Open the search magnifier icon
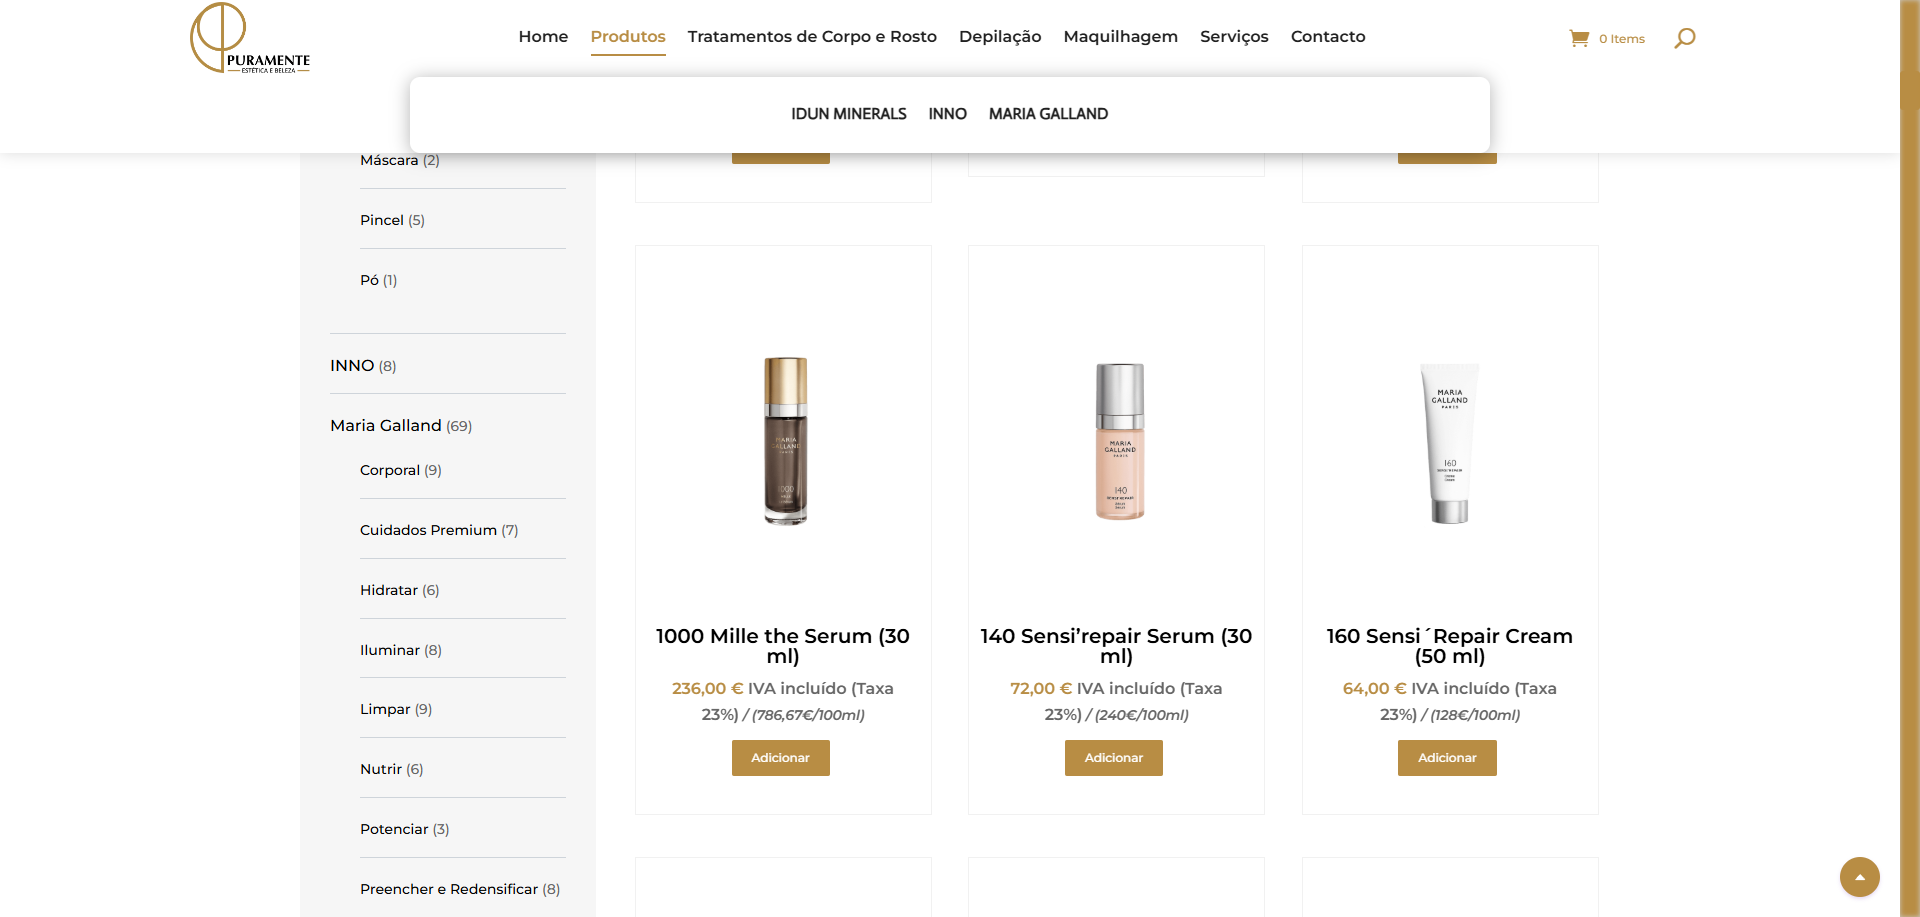Screen dimensions: 1920x917 click(x=1685, y=38)
